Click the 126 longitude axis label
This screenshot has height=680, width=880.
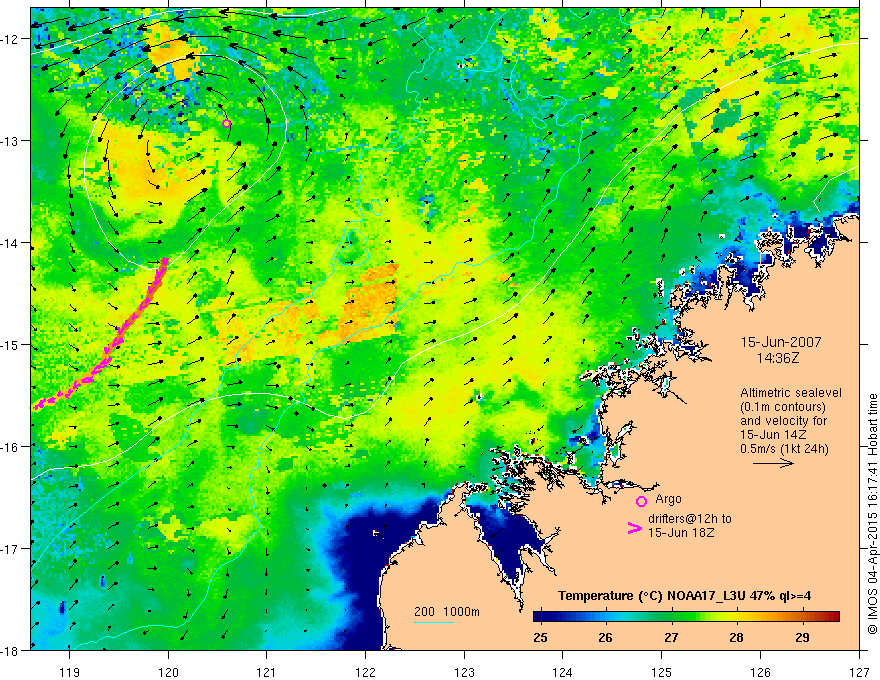(760, 672)
